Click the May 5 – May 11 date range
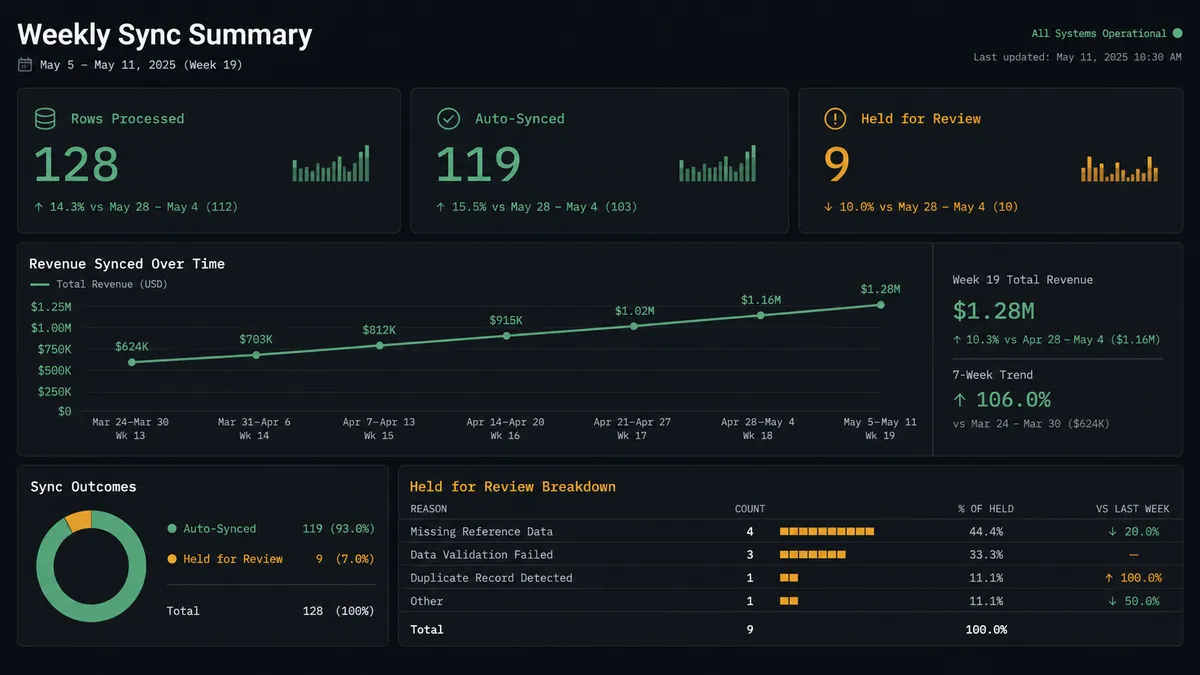Screen dimensions: 1200x675 (141, 65)
